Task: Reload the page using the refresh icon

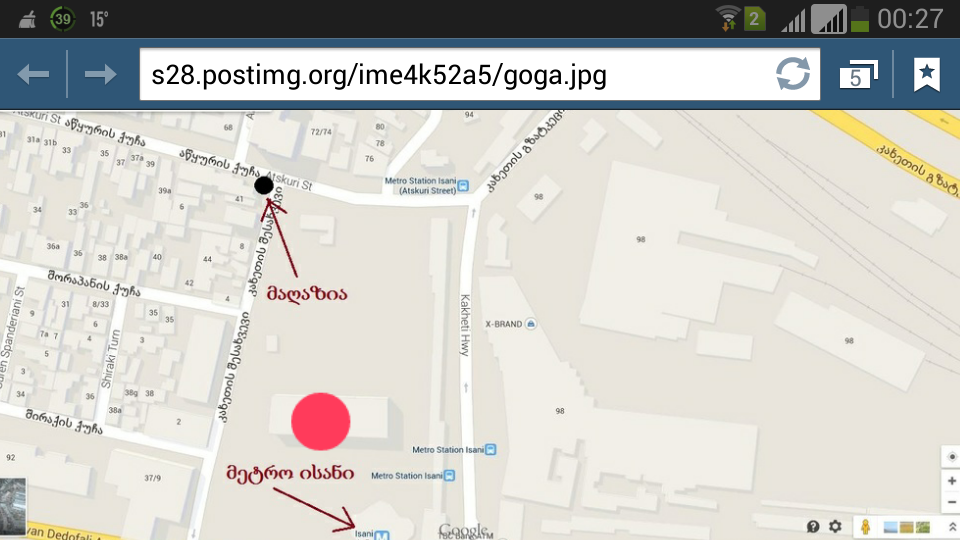Action: click(793, 74)
